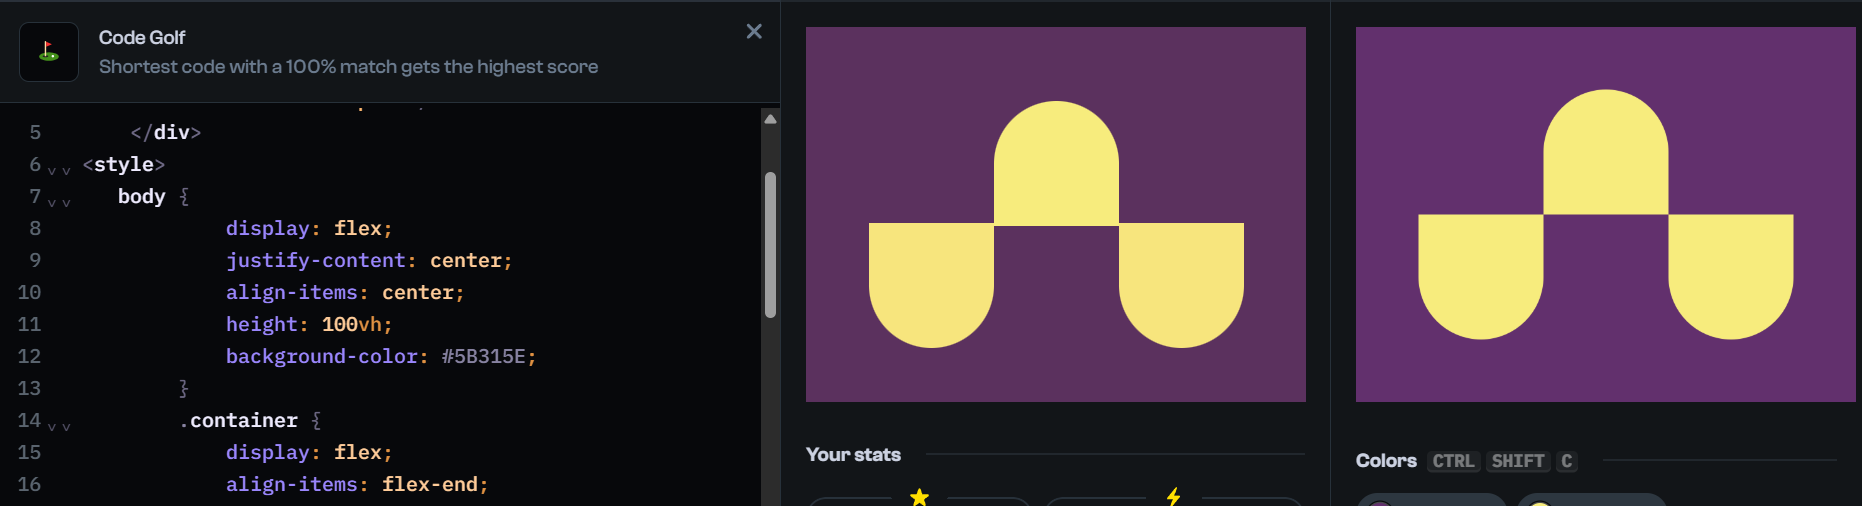Click the code editor scroll-up arrow

click(x=770, y=119)
